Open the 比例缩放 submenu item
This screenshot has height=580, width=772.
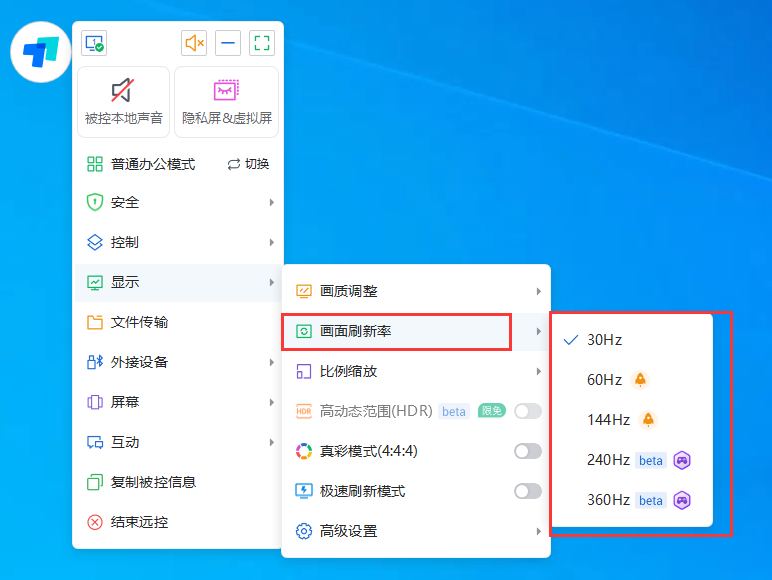pos(416,371)
